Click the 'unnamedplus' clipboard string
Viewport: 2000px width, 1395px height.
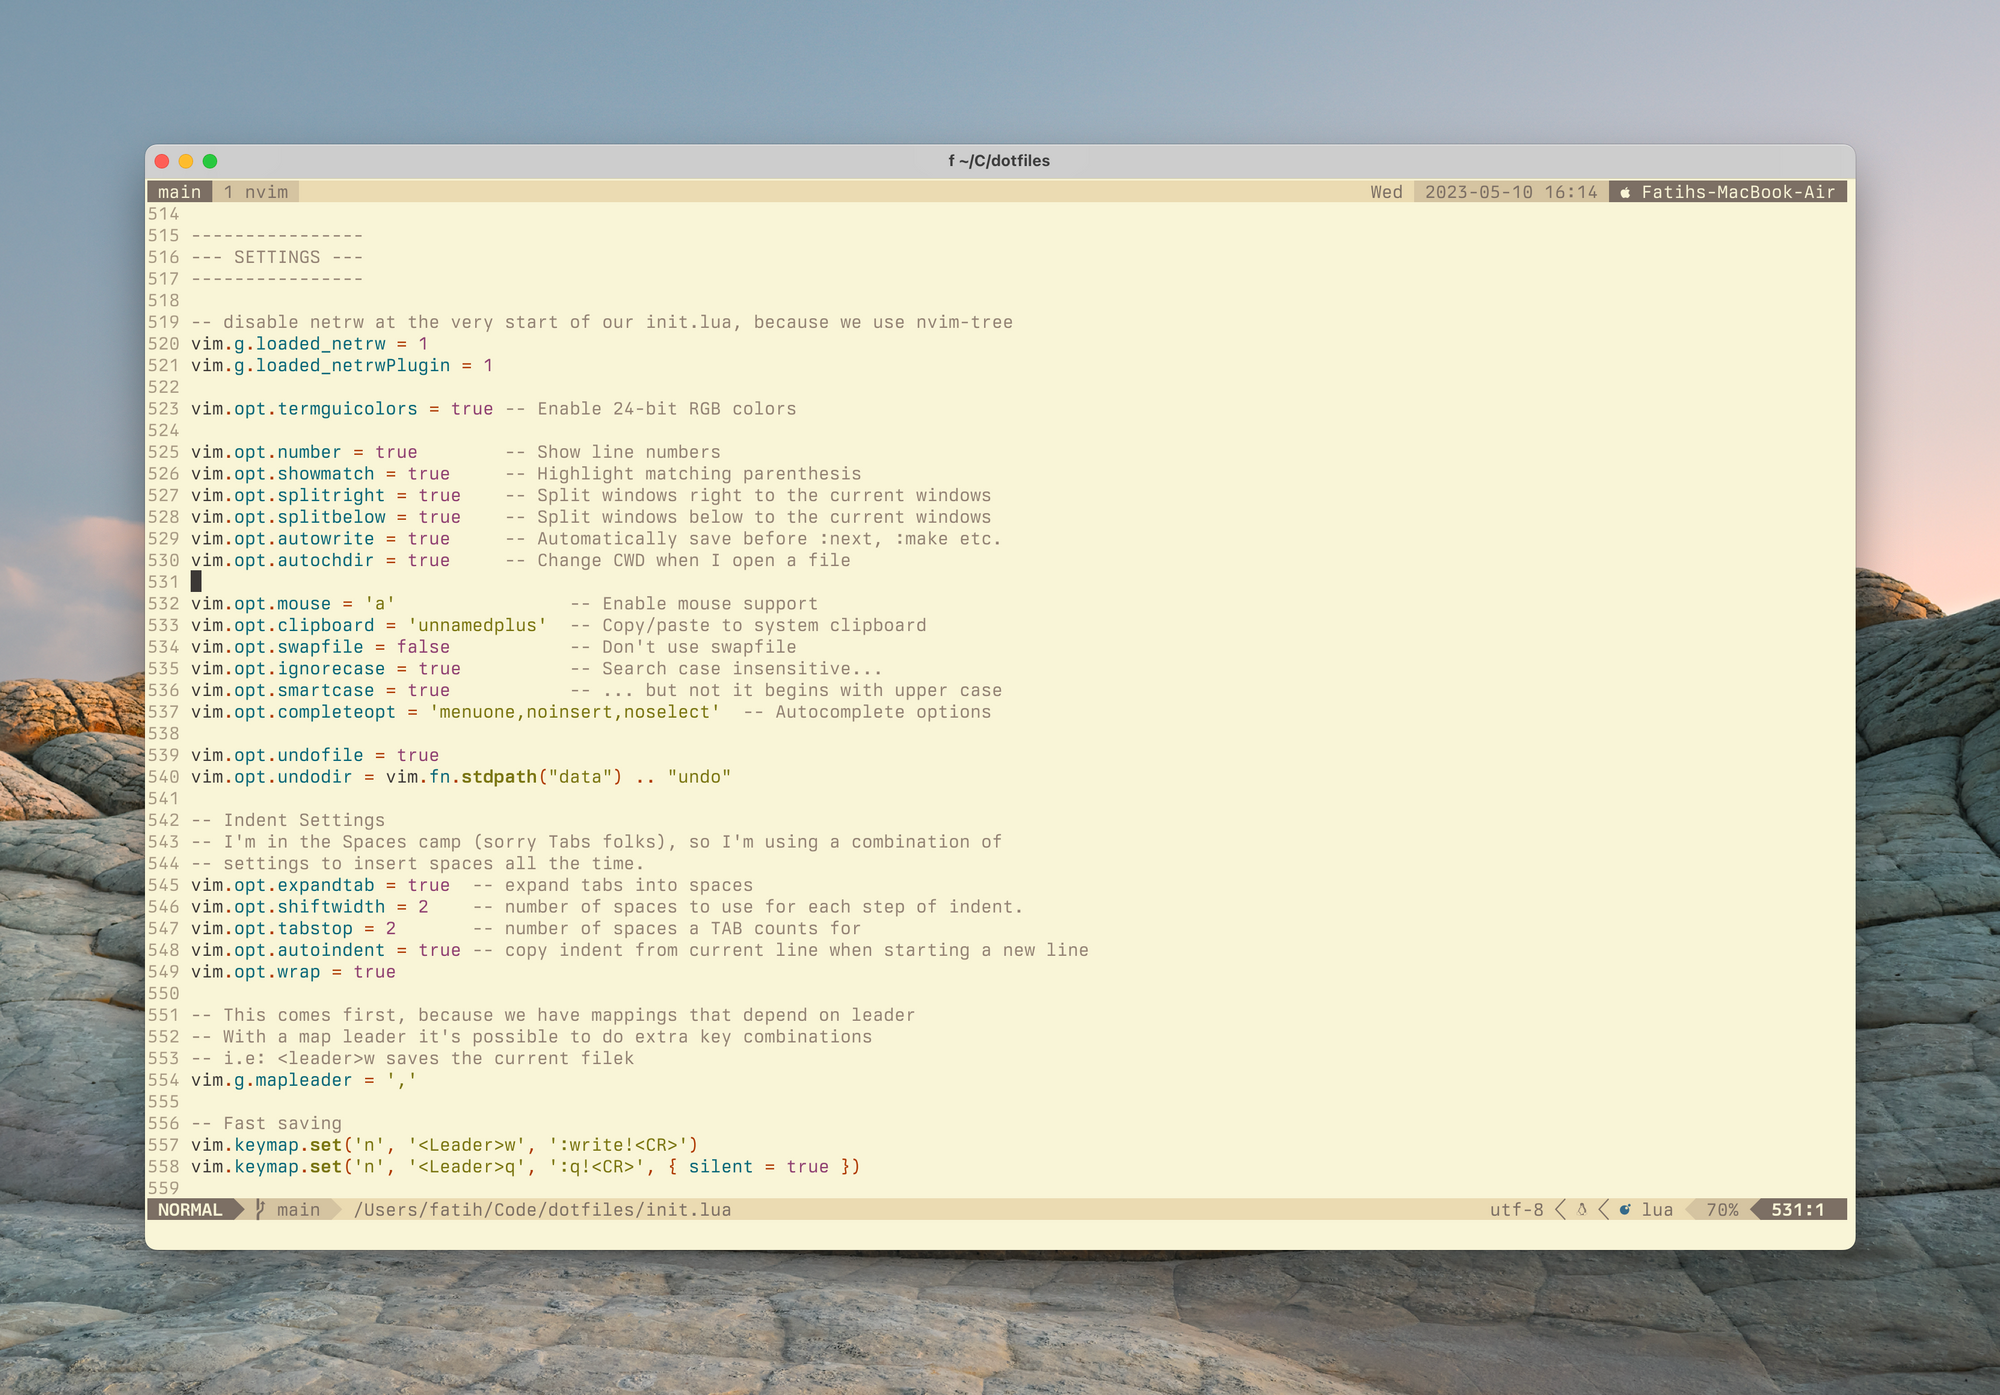[x=477, y=626]
